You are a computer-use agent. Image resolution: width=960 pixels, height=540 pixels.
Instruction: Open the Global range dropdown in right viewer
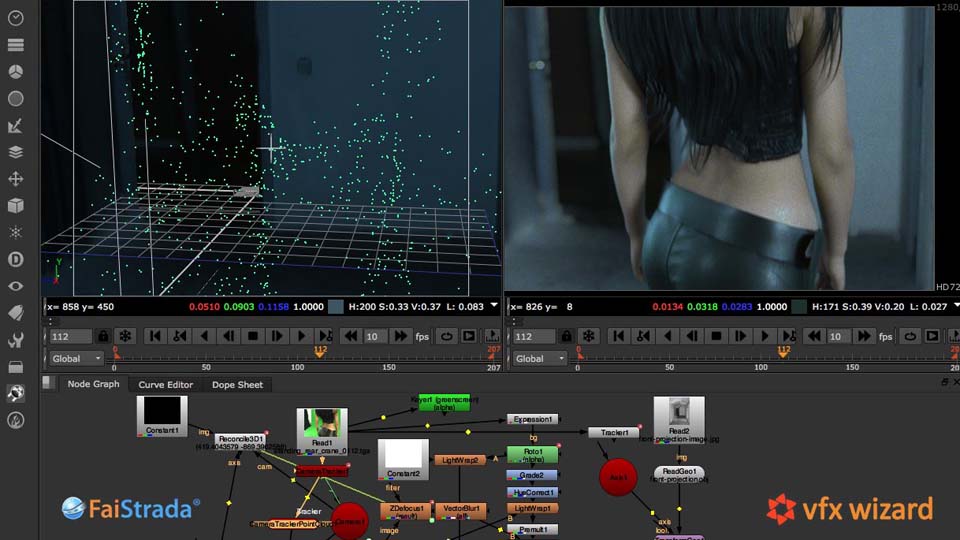click(538, 358)
